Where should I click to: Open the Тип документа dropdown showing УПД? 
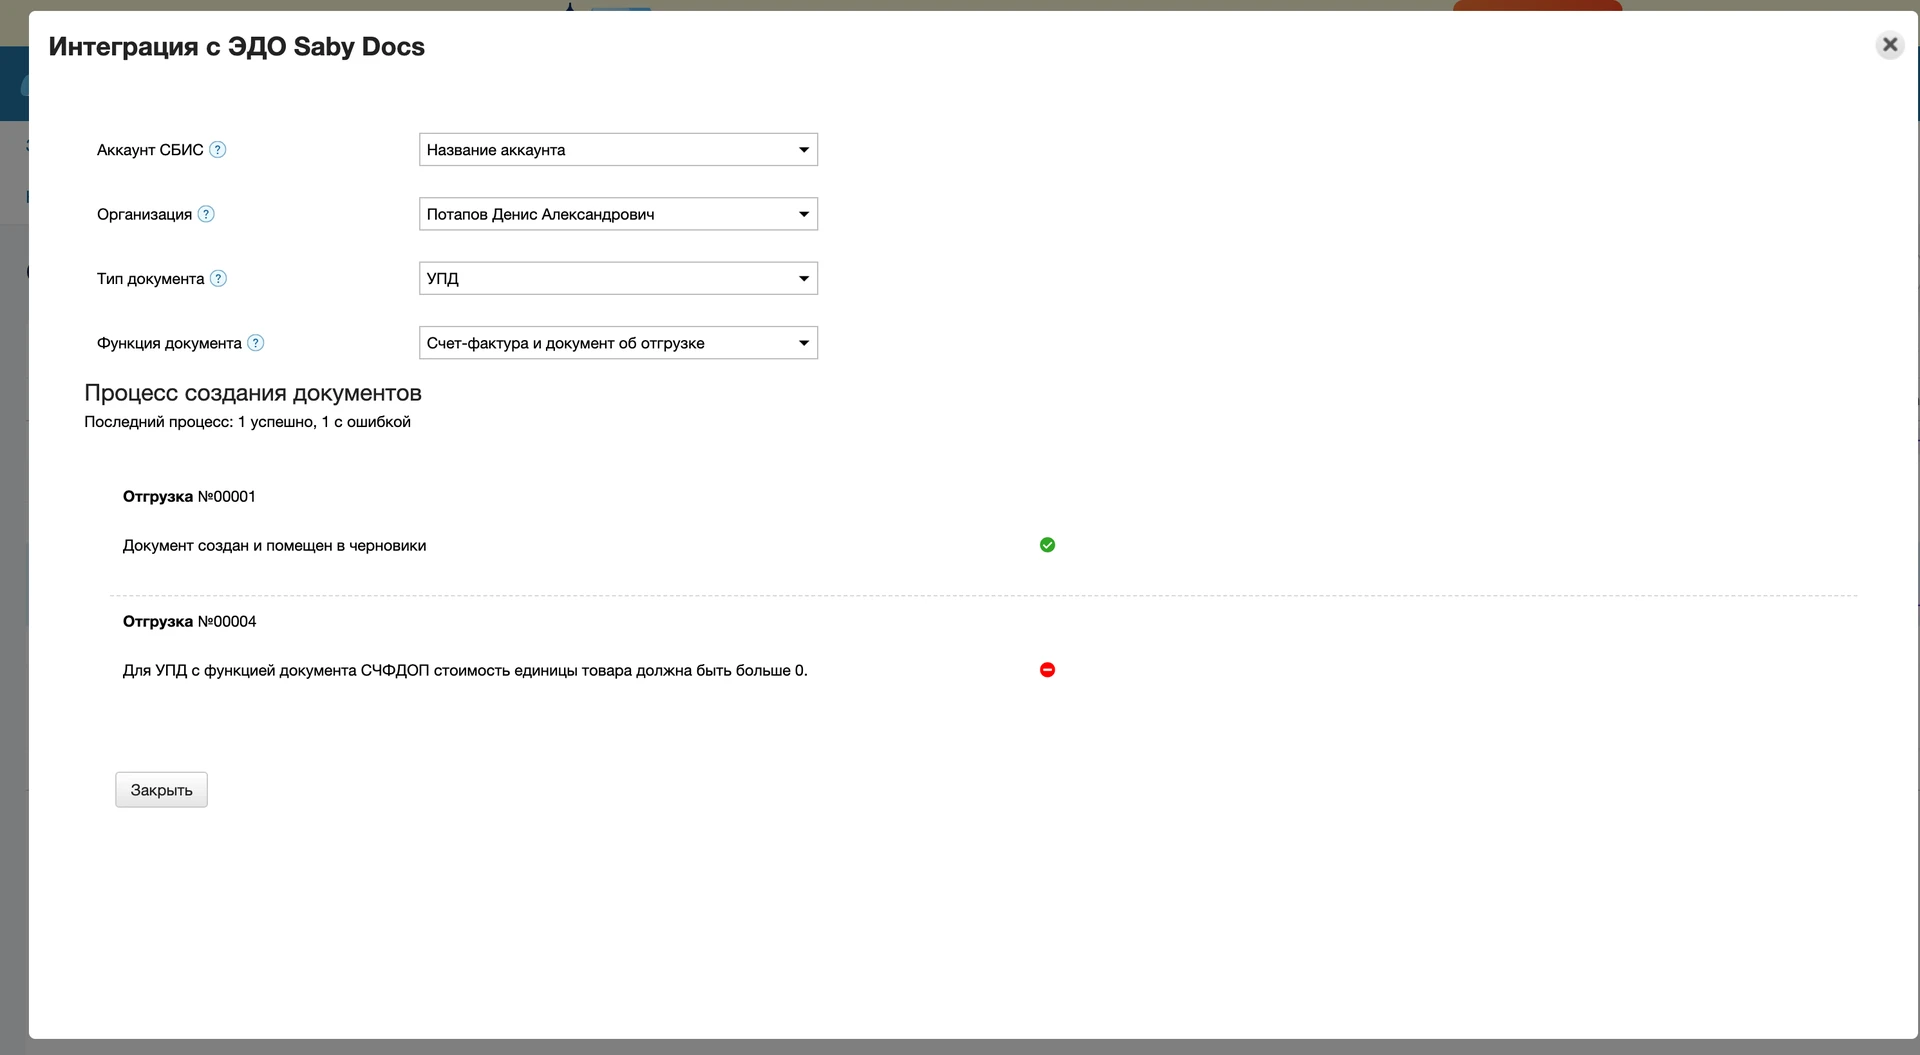pyautogui.click(x=618, y=279)
